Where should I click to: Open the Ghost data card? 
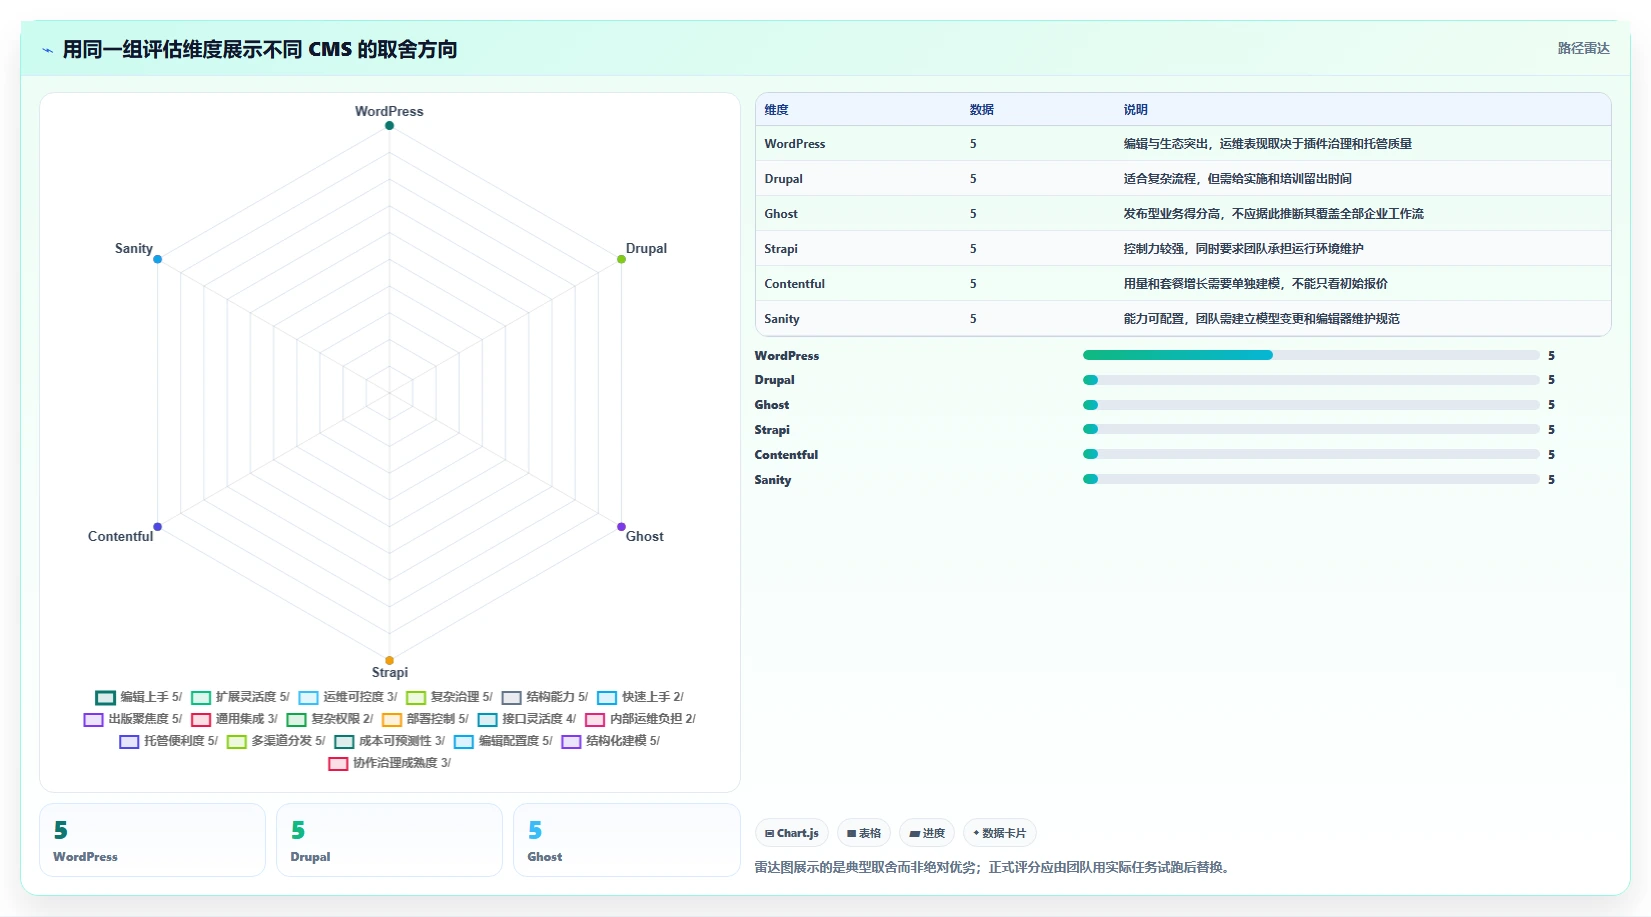click(627, 840)
